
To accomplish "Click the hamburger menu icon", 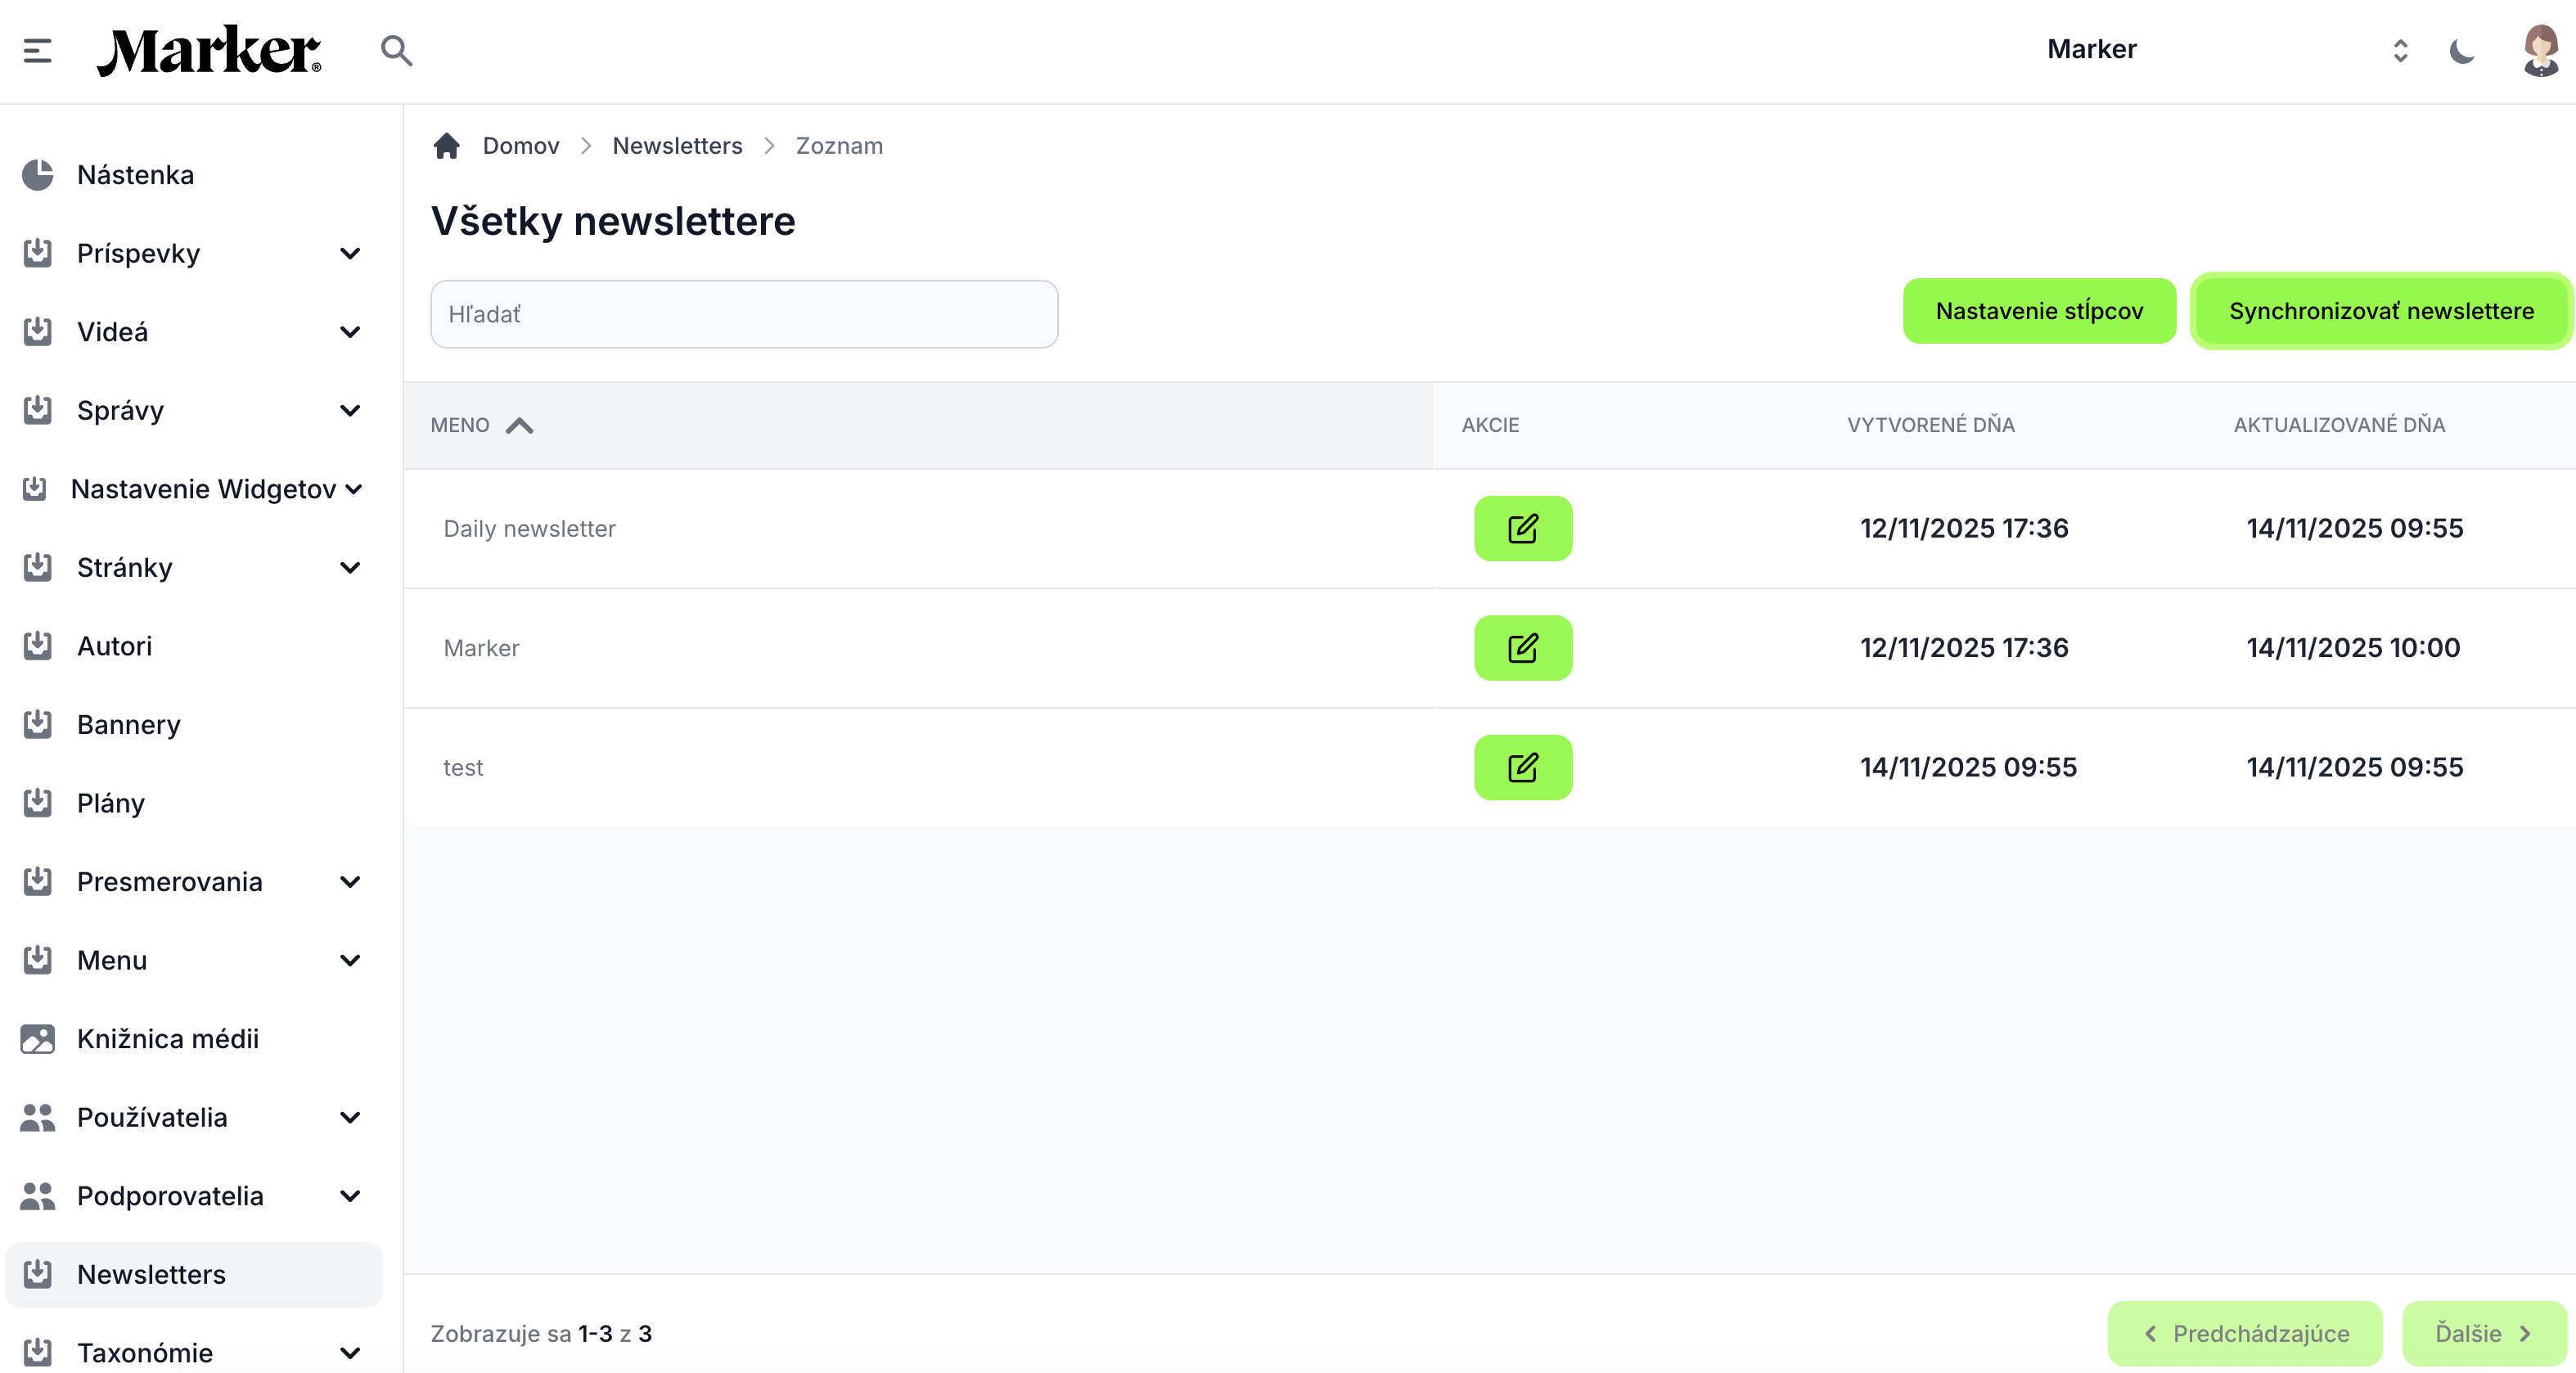I will (x=38, y=50).
